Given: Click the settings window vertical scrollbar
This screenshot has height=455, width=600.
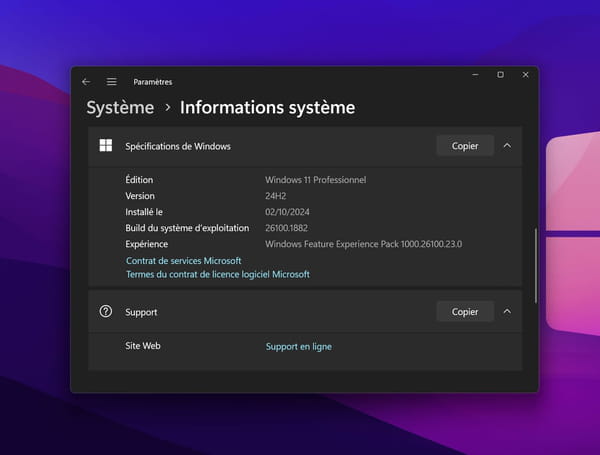Looking at the screenshot, I should (536, 266).
